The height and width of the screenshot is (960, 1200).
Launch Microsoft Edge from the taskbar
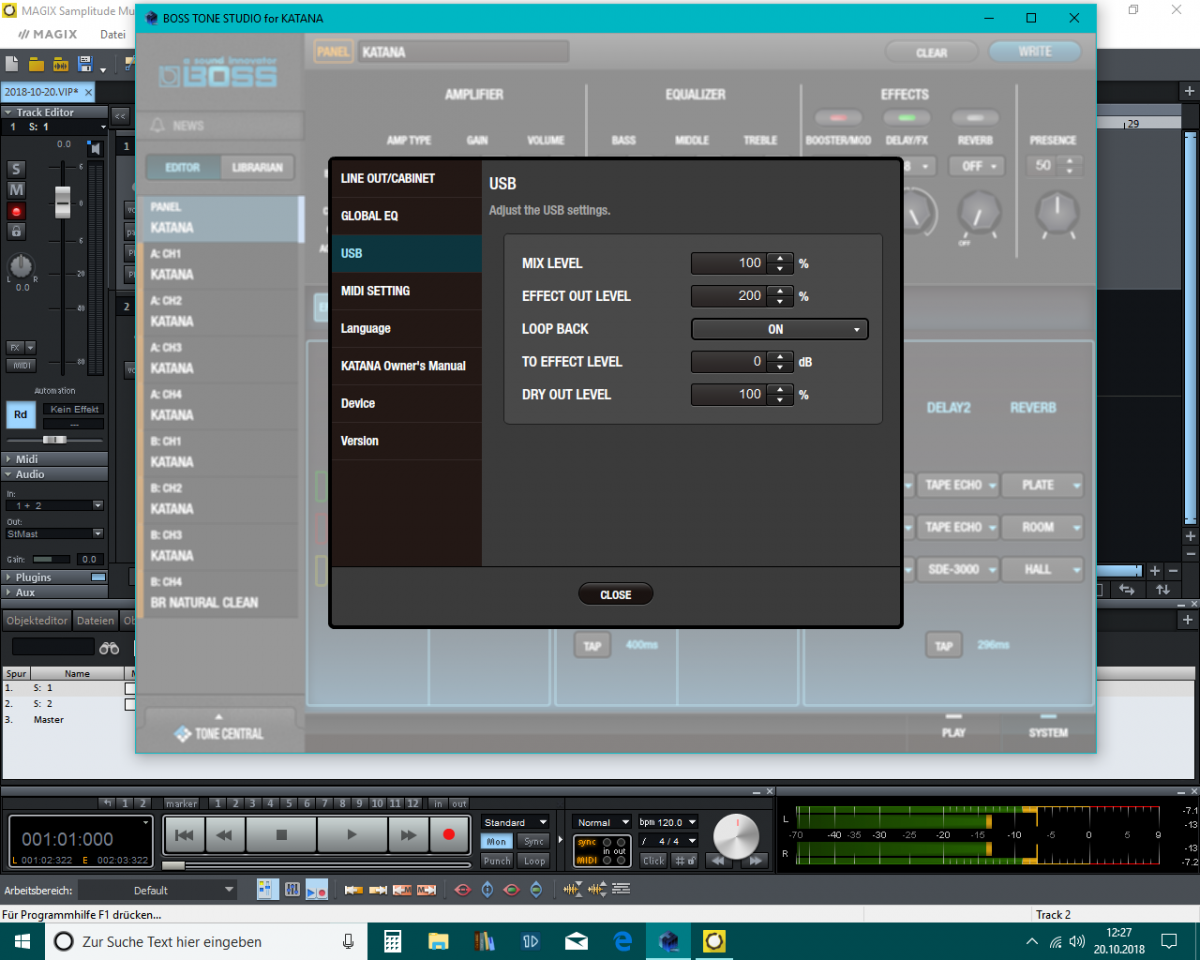[623, 941]
